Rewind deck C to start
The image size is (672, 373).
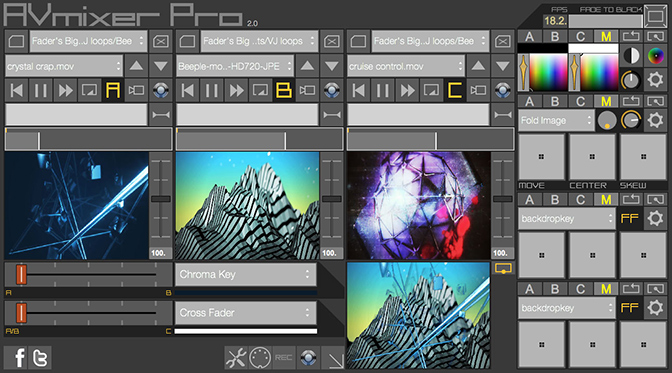click(358, 90)
